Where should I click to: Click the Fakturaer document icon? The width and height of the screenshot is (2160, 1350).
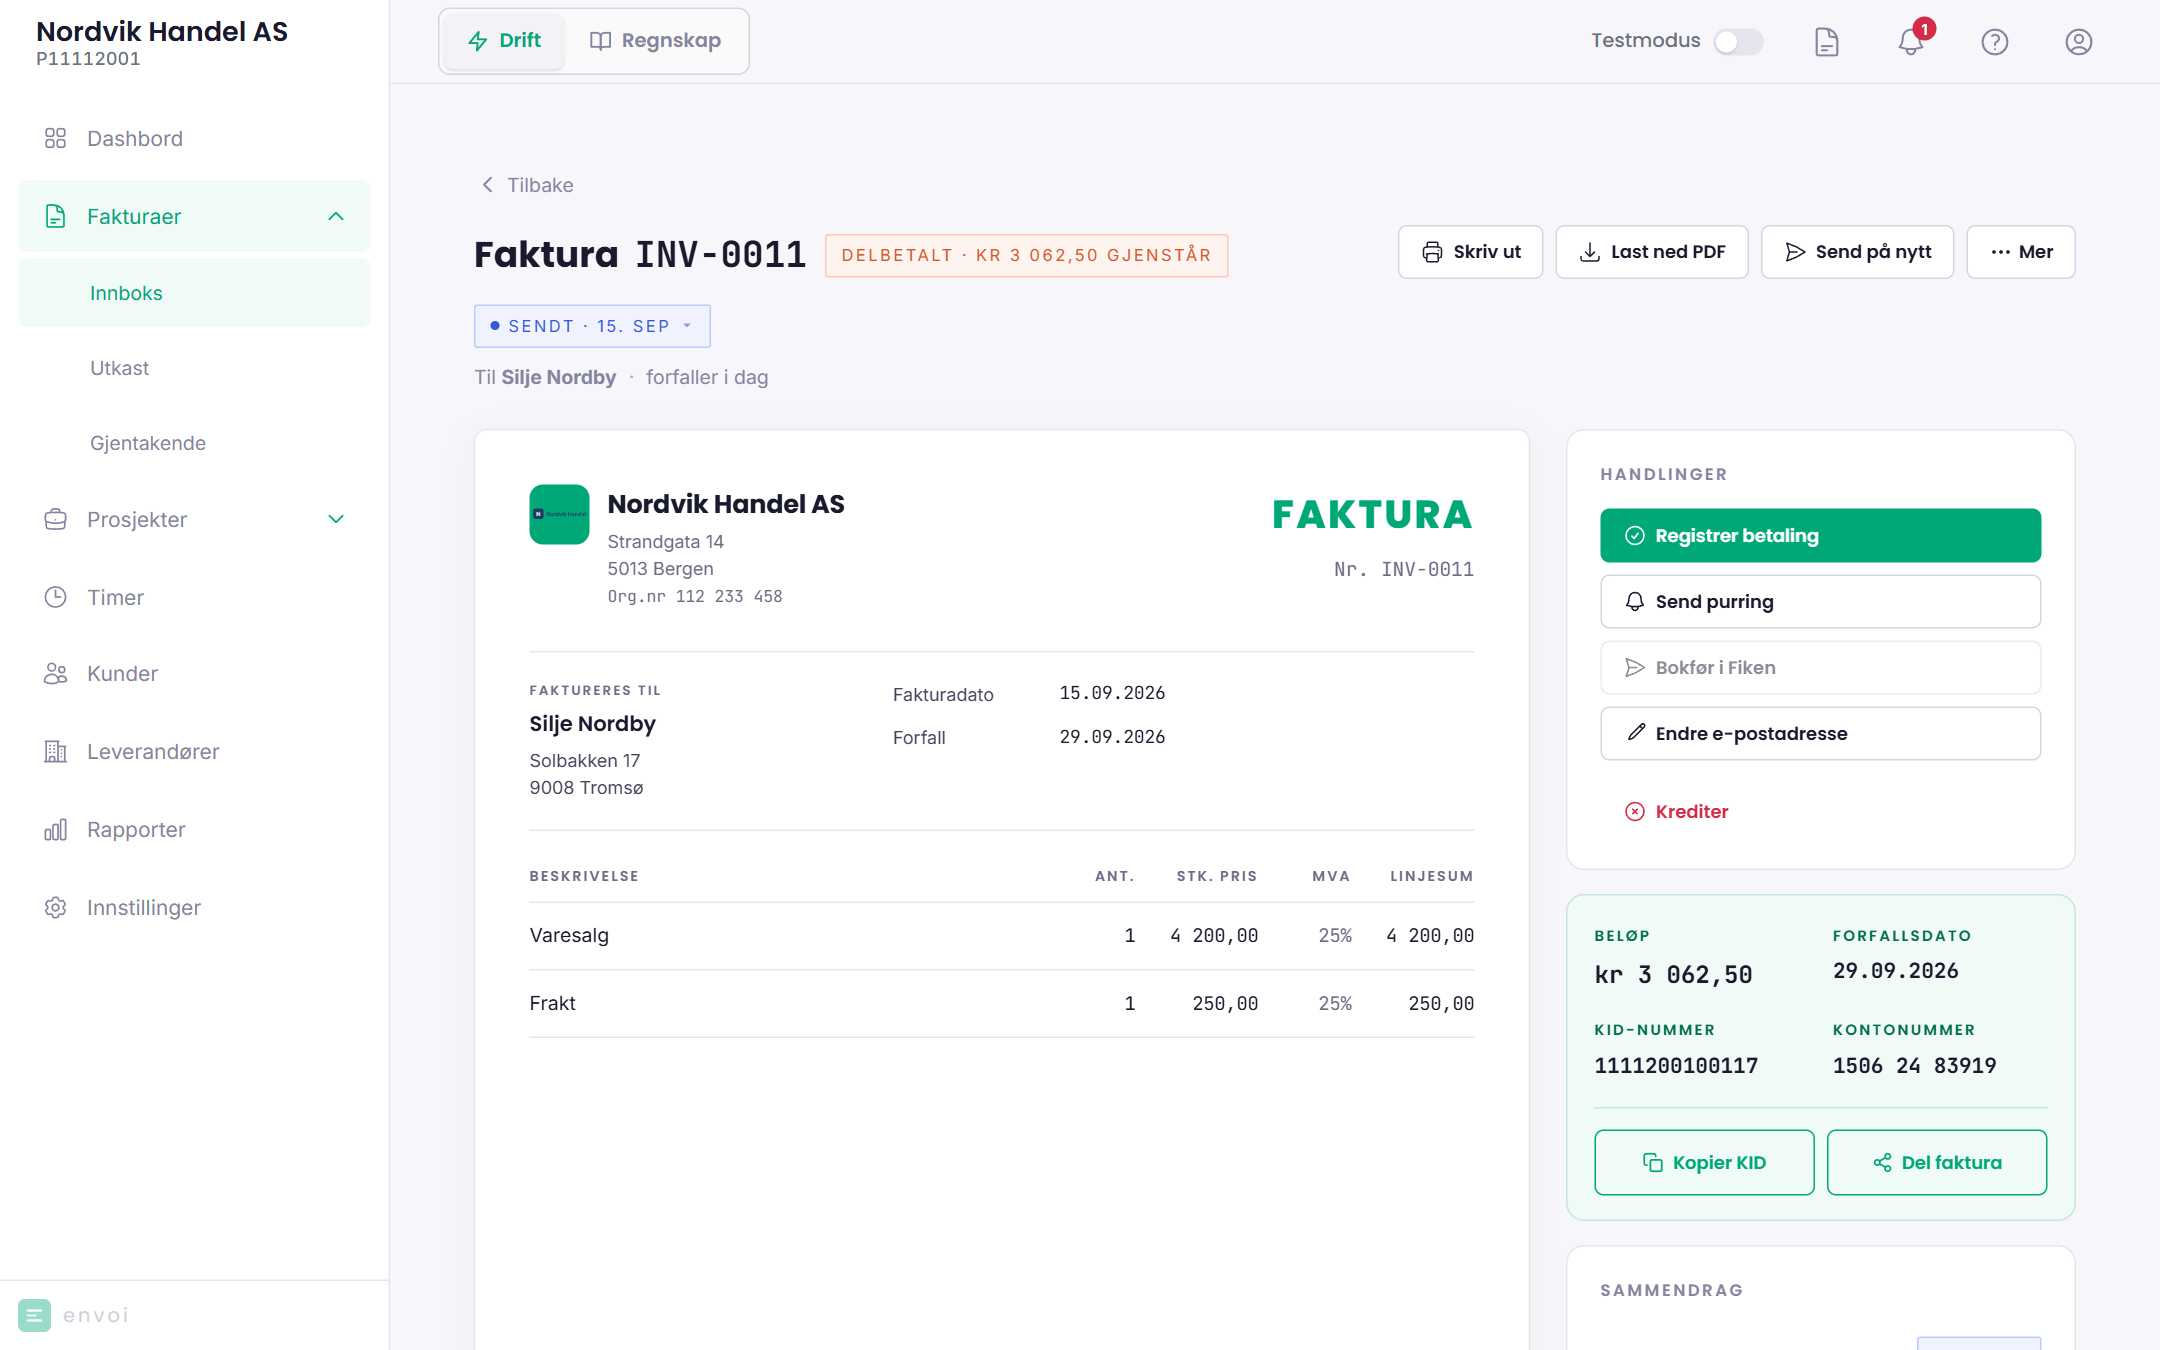pyautogui.click(x=55, y=216)
